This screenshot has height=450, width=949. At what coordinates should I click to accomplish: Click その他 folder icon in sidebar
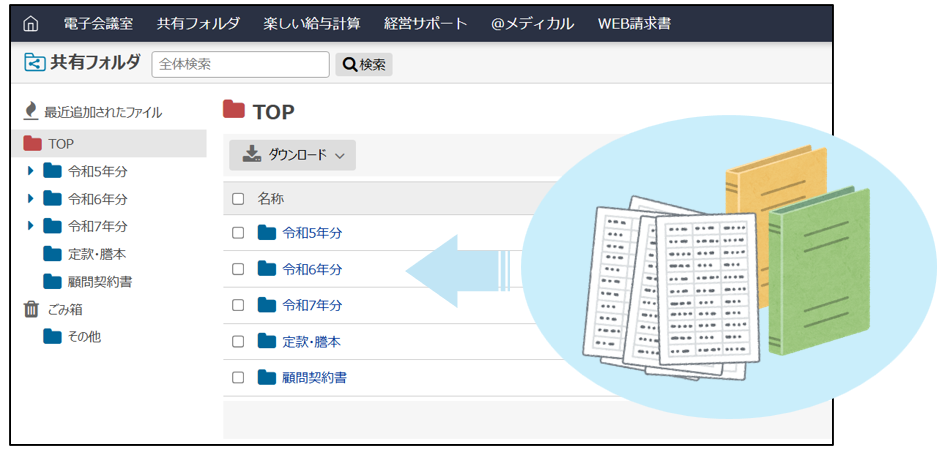coord(52,337)
